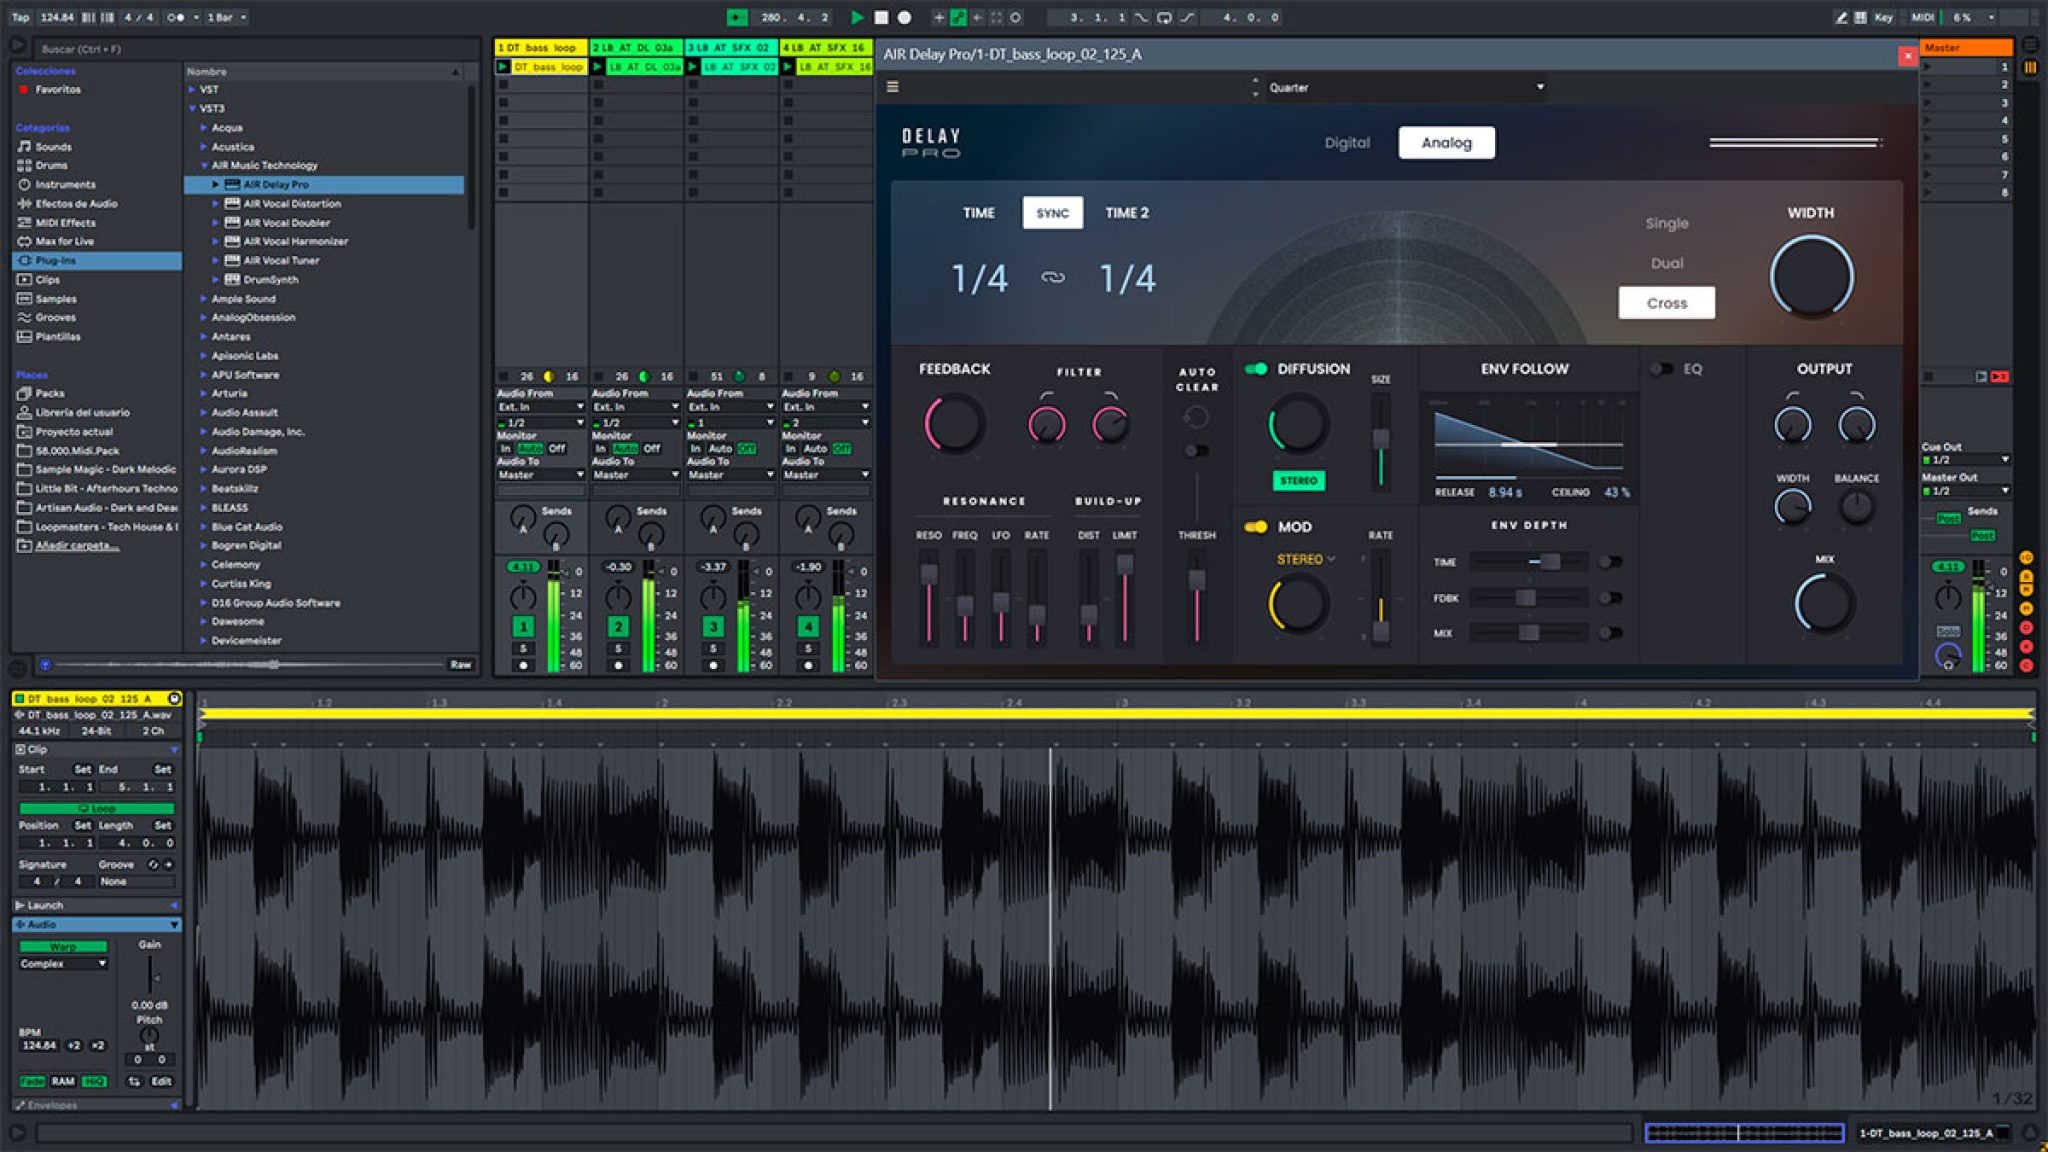Click the transport Play button
Image resolution: width=2048 pixels, height=1152 pixels.
coord(857,17)
